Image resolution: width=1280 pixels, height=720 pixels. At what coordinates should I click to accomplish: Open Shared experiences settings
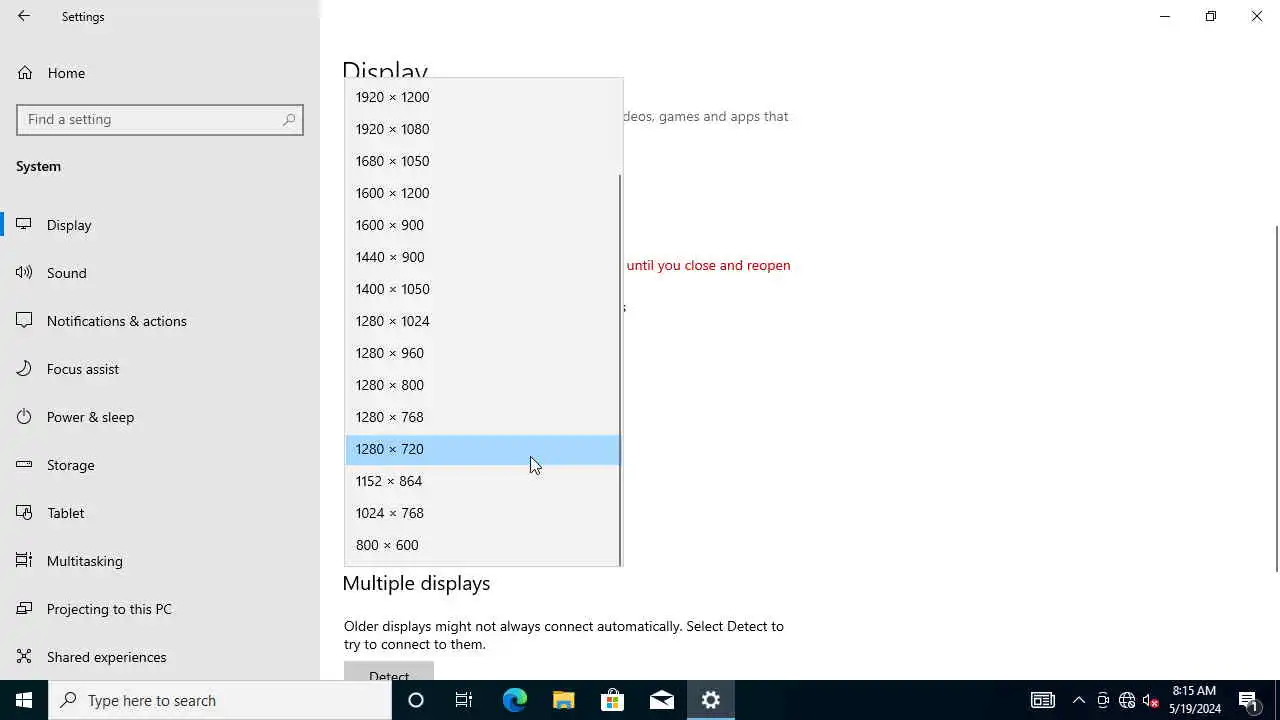[160, 657]
